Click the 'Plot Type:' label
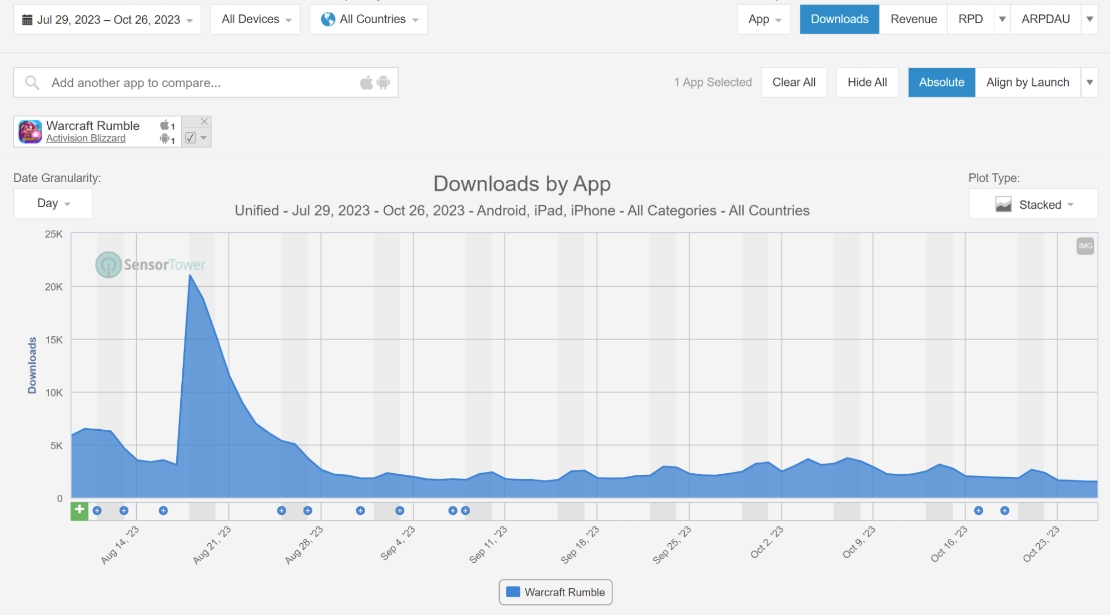1110x615 pixels. click(x=994, y=178)
